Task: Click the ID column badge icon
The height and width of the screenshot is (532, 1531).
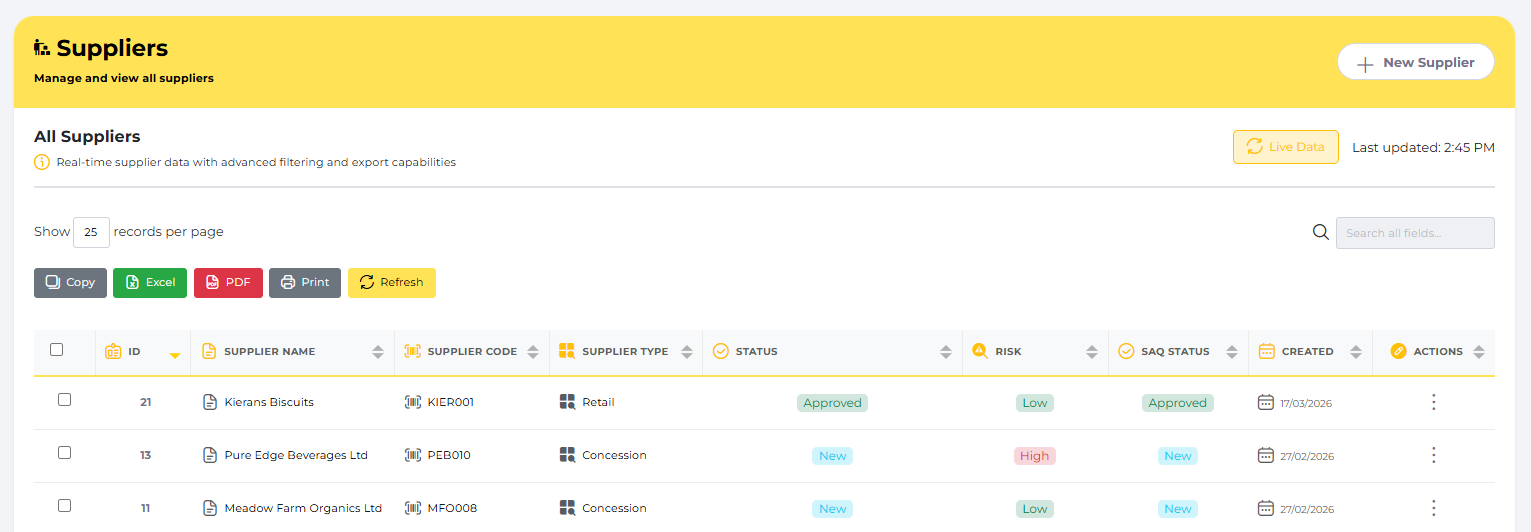Action: [112, 351]
